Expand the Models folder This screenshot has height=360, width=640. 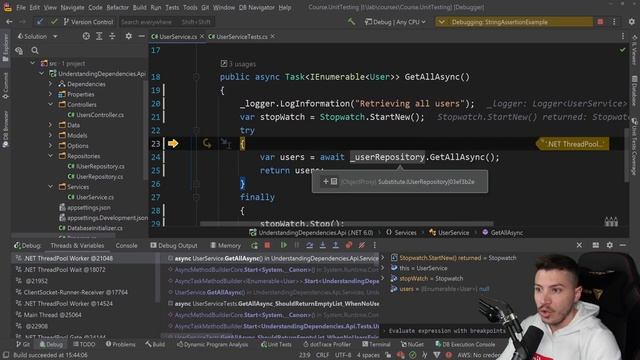click(x=51, y=135)
